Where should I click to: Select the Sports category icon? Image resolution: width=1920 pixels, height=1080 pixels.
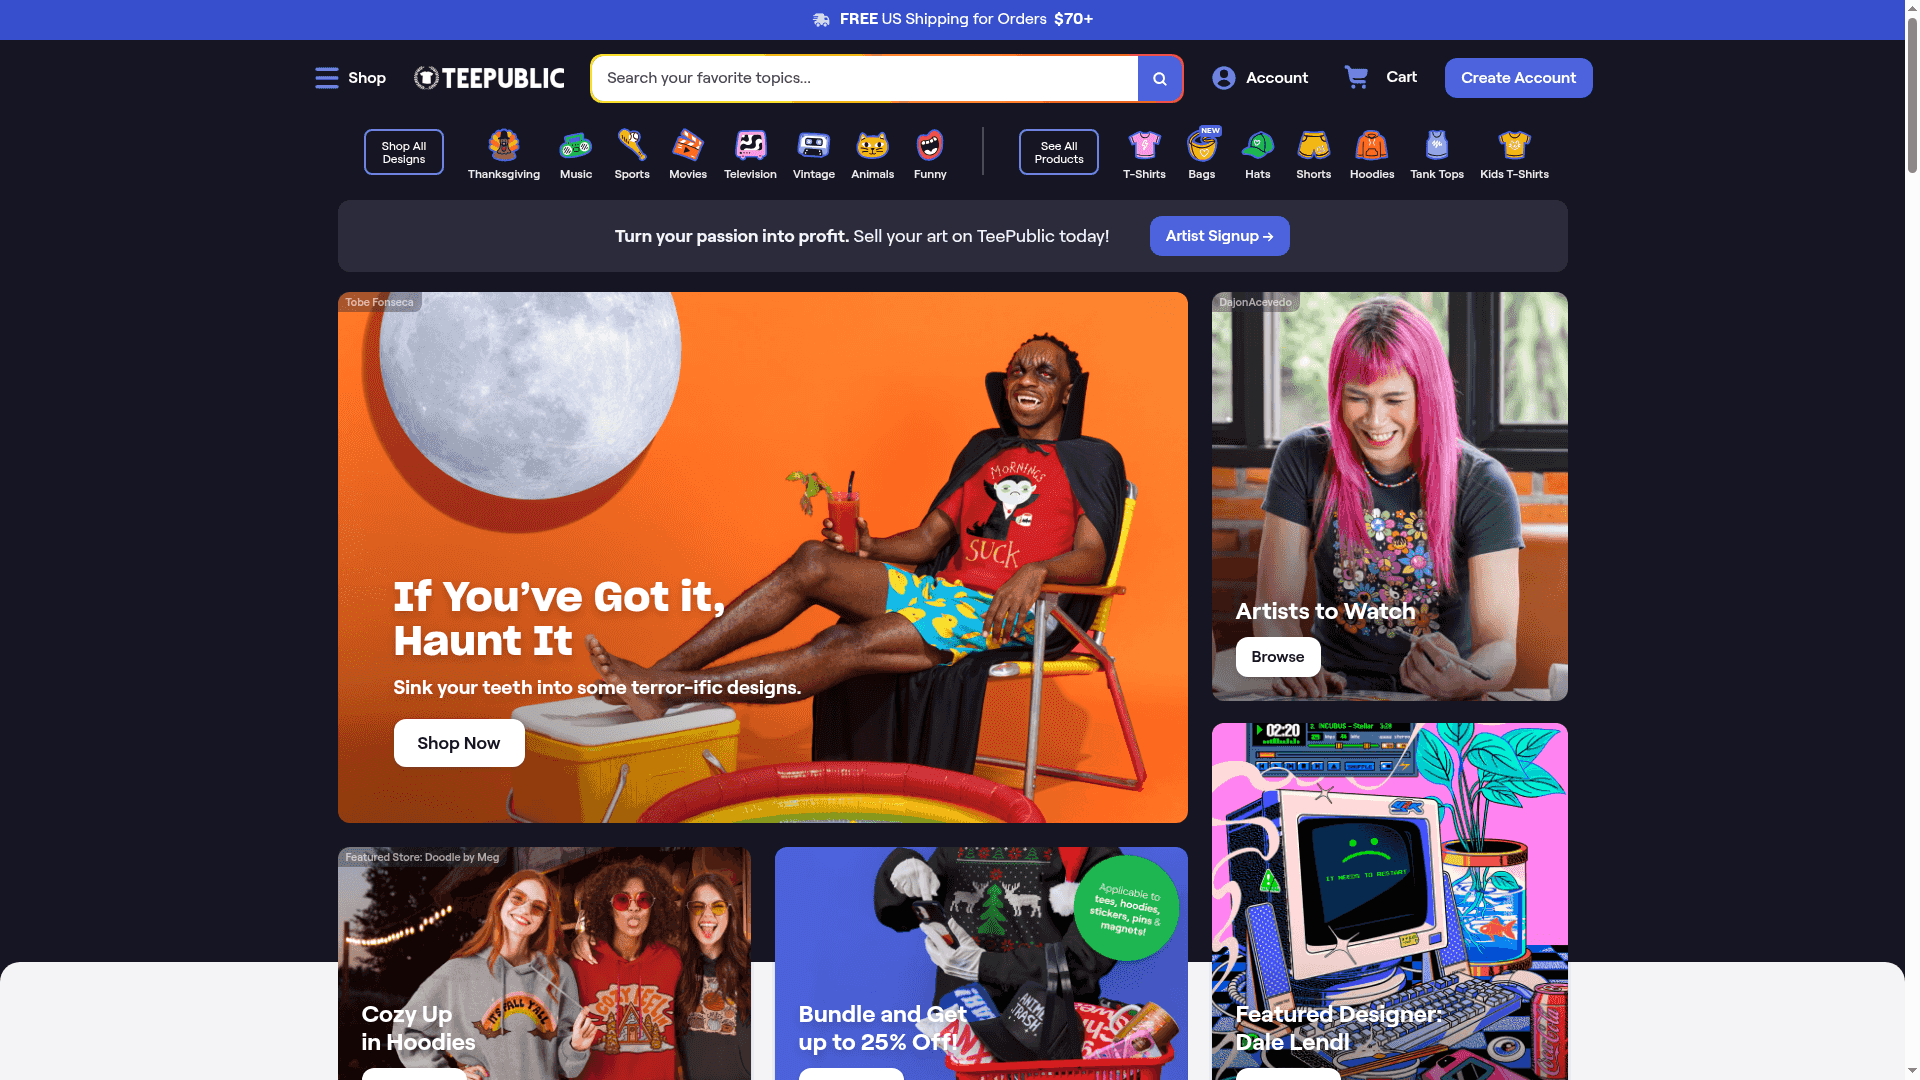631,148
